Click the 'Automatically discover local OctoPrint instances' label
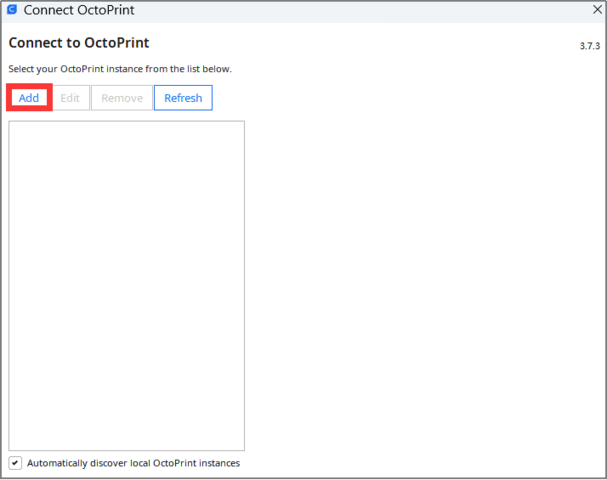The image size is (607, 480). [x=133, y=463]
